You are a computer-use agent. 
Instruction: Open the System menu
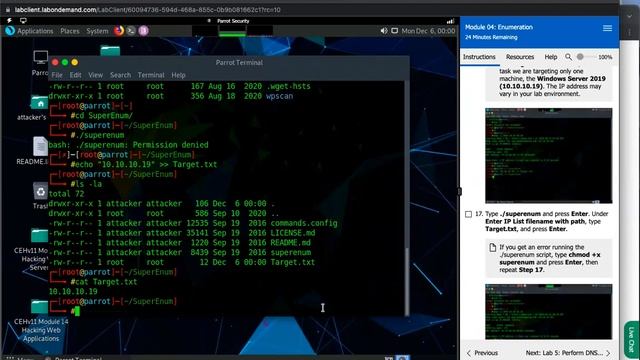tap(97, 31)
